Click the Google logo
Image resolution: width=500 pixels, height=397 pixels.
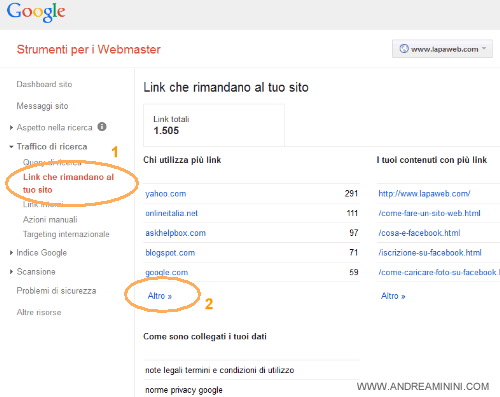[36, 12]
